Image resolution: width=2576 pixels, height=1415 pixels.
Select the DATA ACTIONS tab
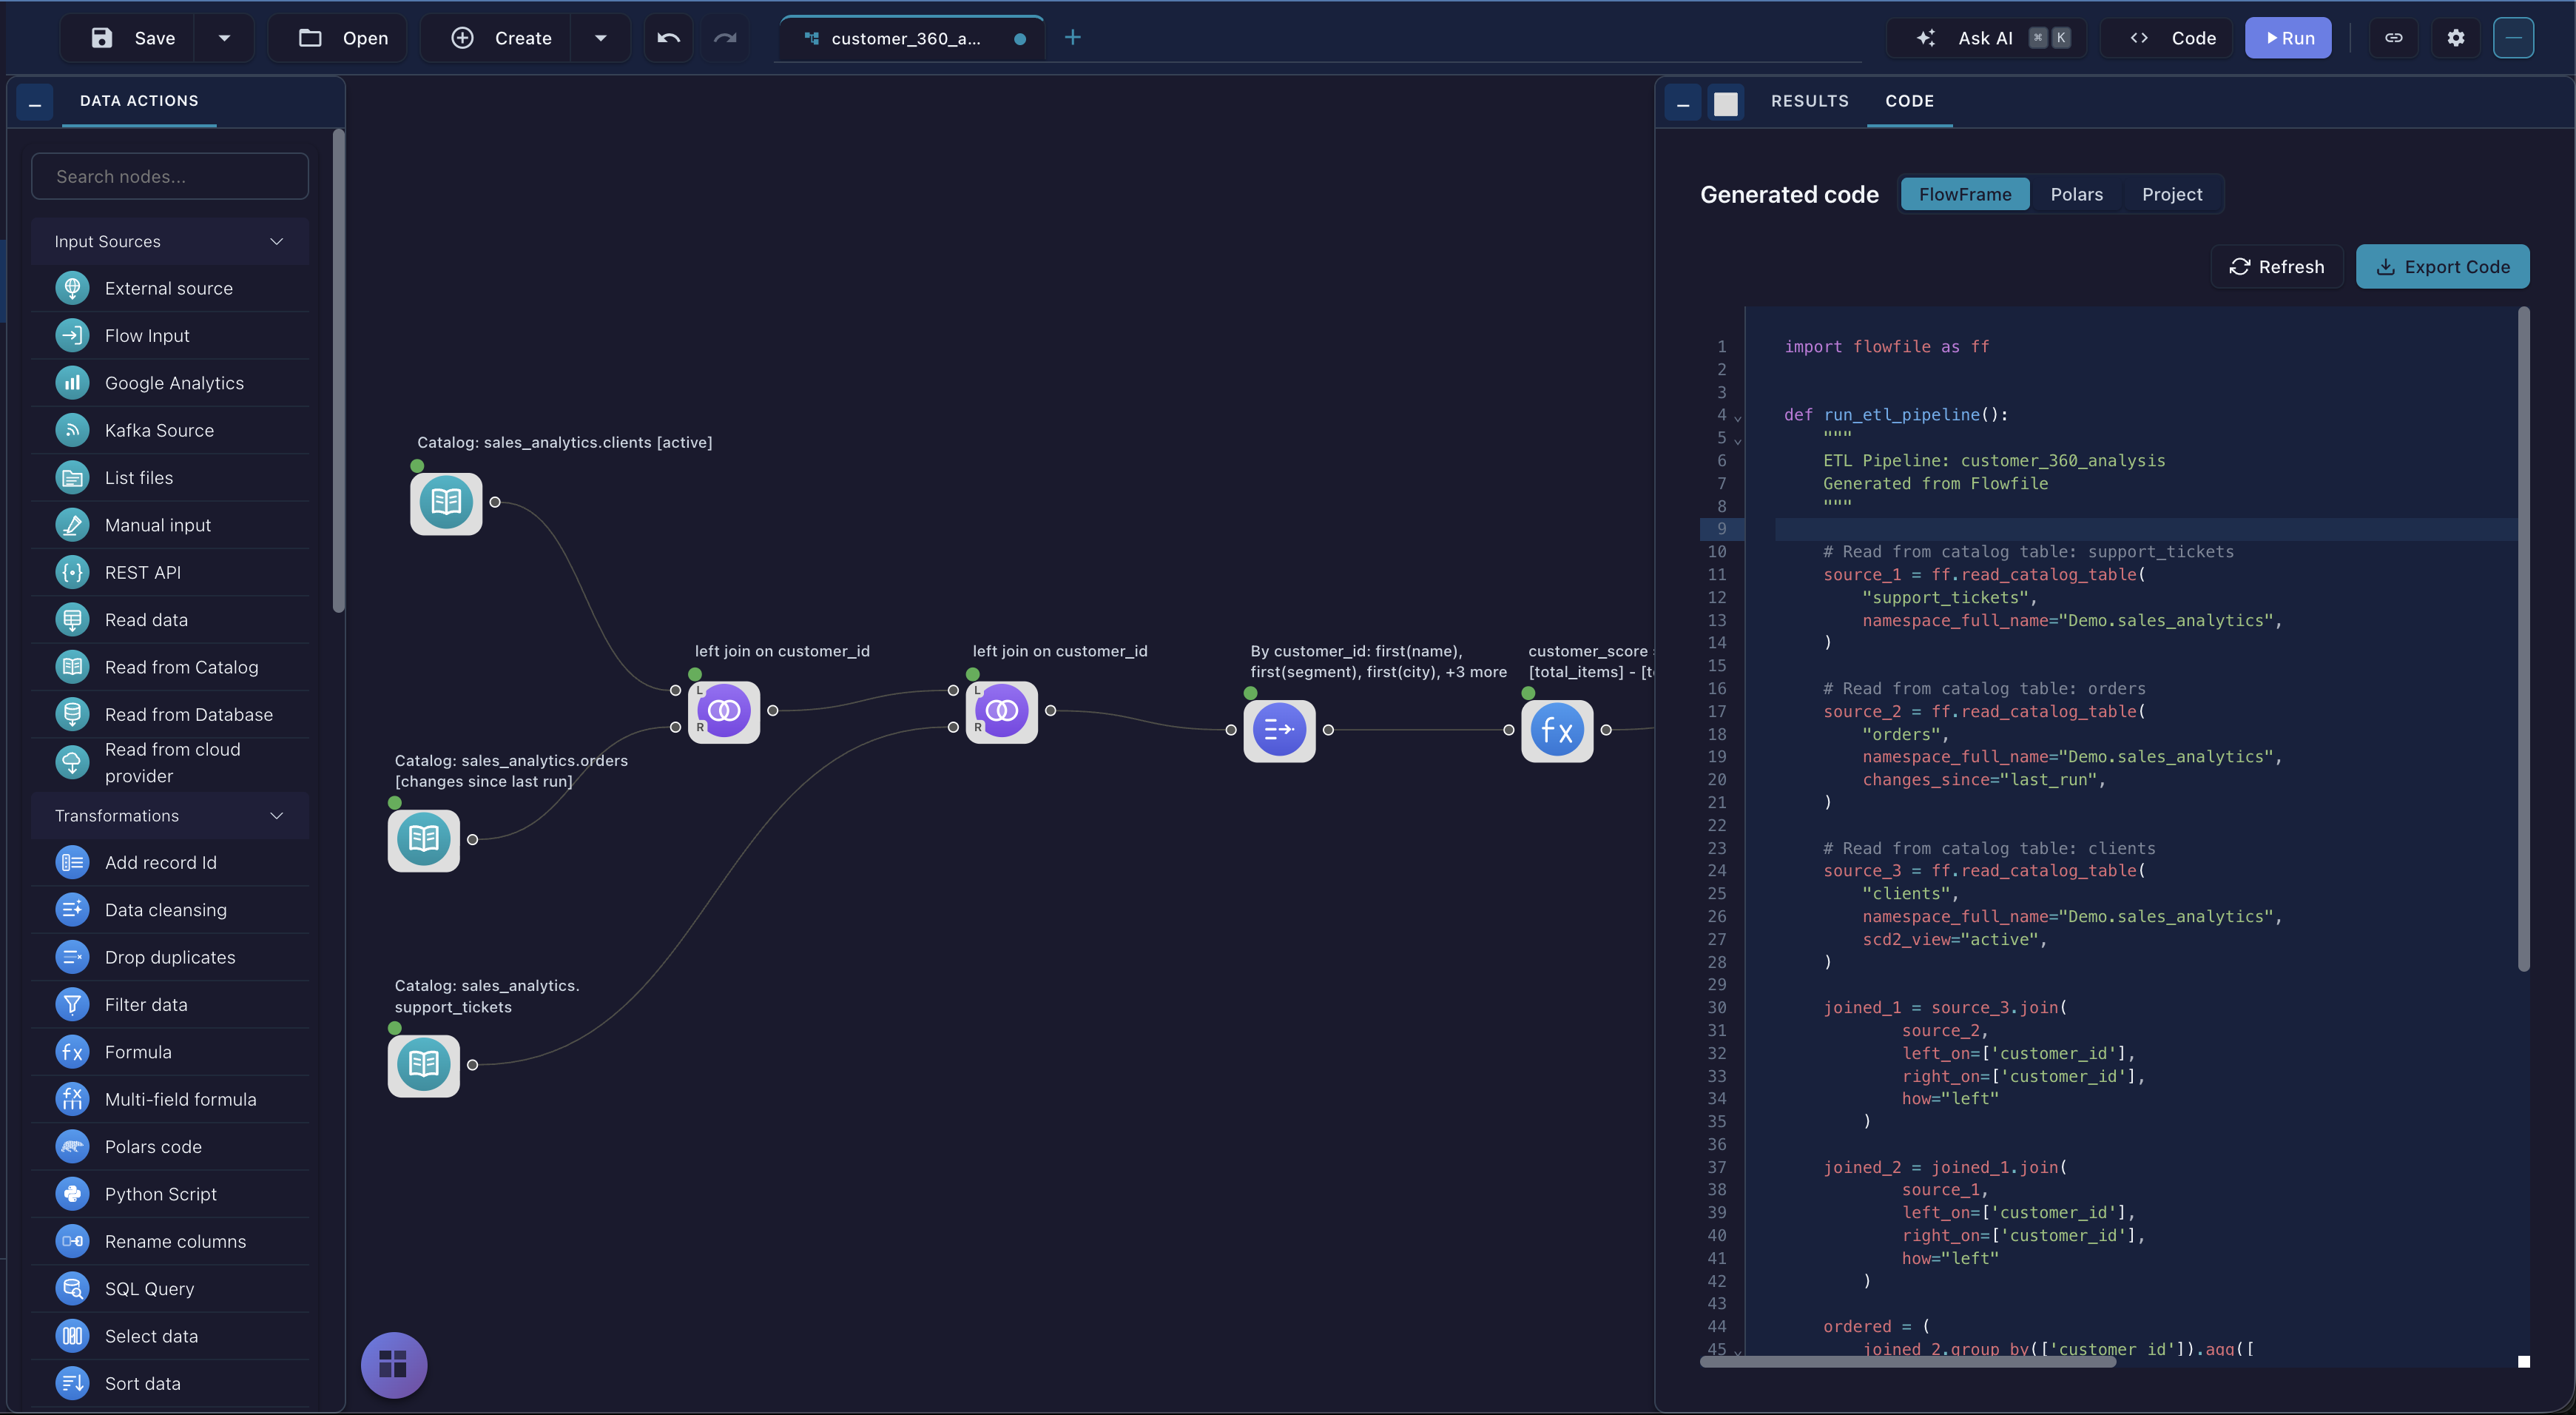click(139, 101)
